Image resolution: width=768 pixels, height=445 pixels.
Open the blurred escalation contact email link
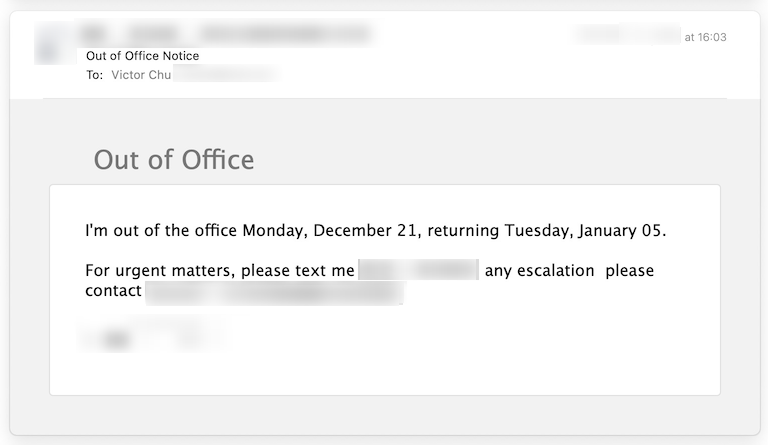[x=275, y=293]
